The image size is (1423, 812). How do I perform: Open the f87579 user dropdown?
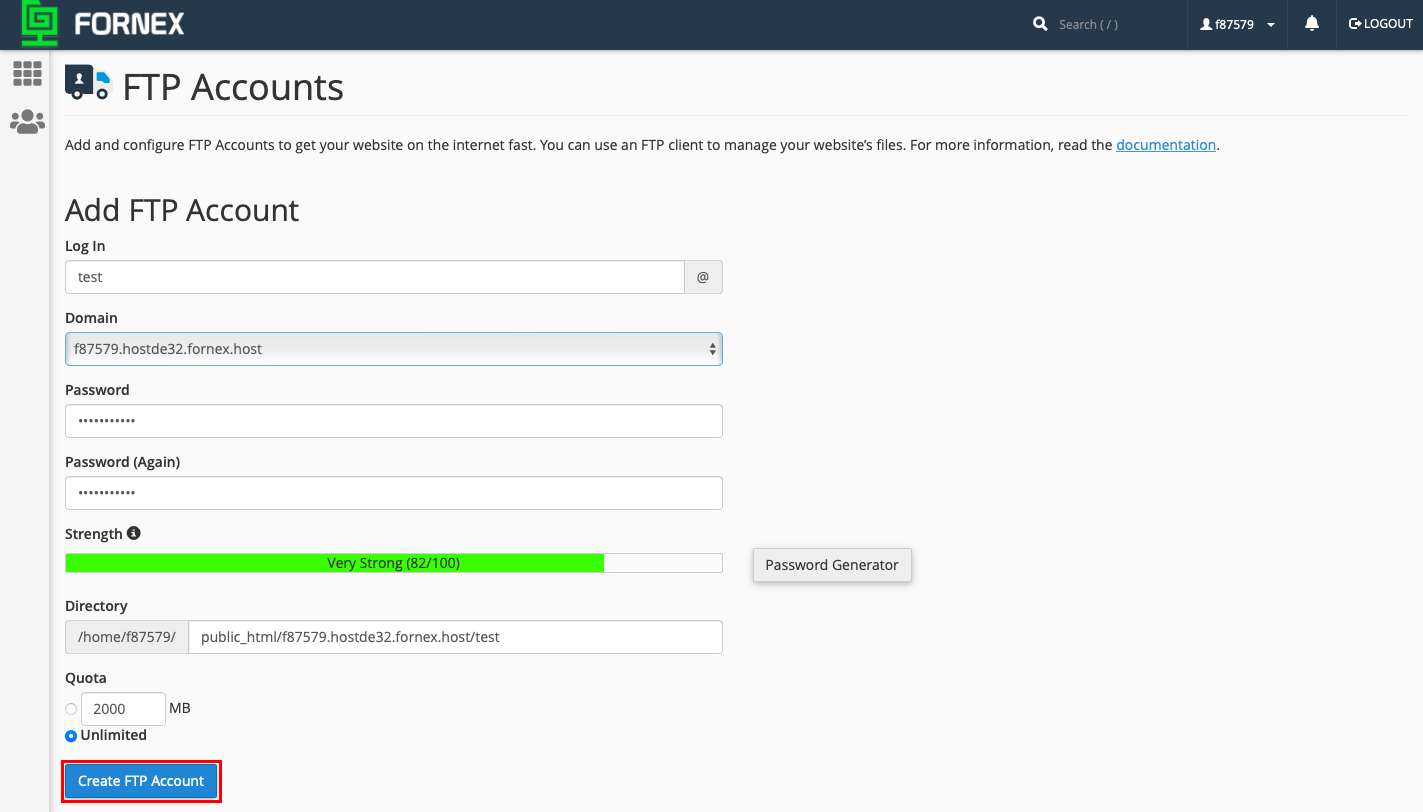click(1237, 24)
